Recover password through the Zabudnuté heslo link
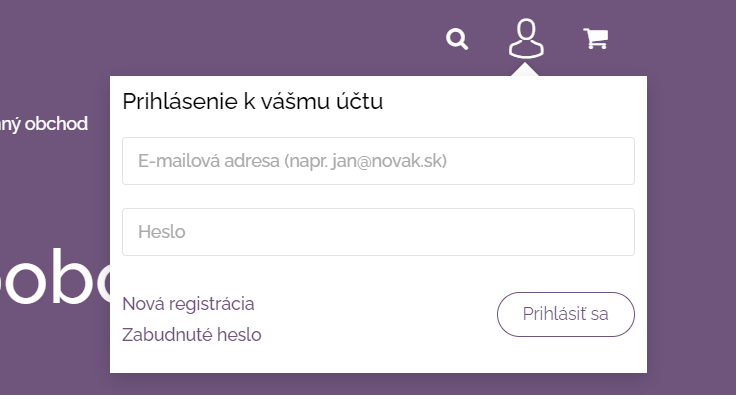This screenshot has width=736, height=395. click(x=192, y=335)
